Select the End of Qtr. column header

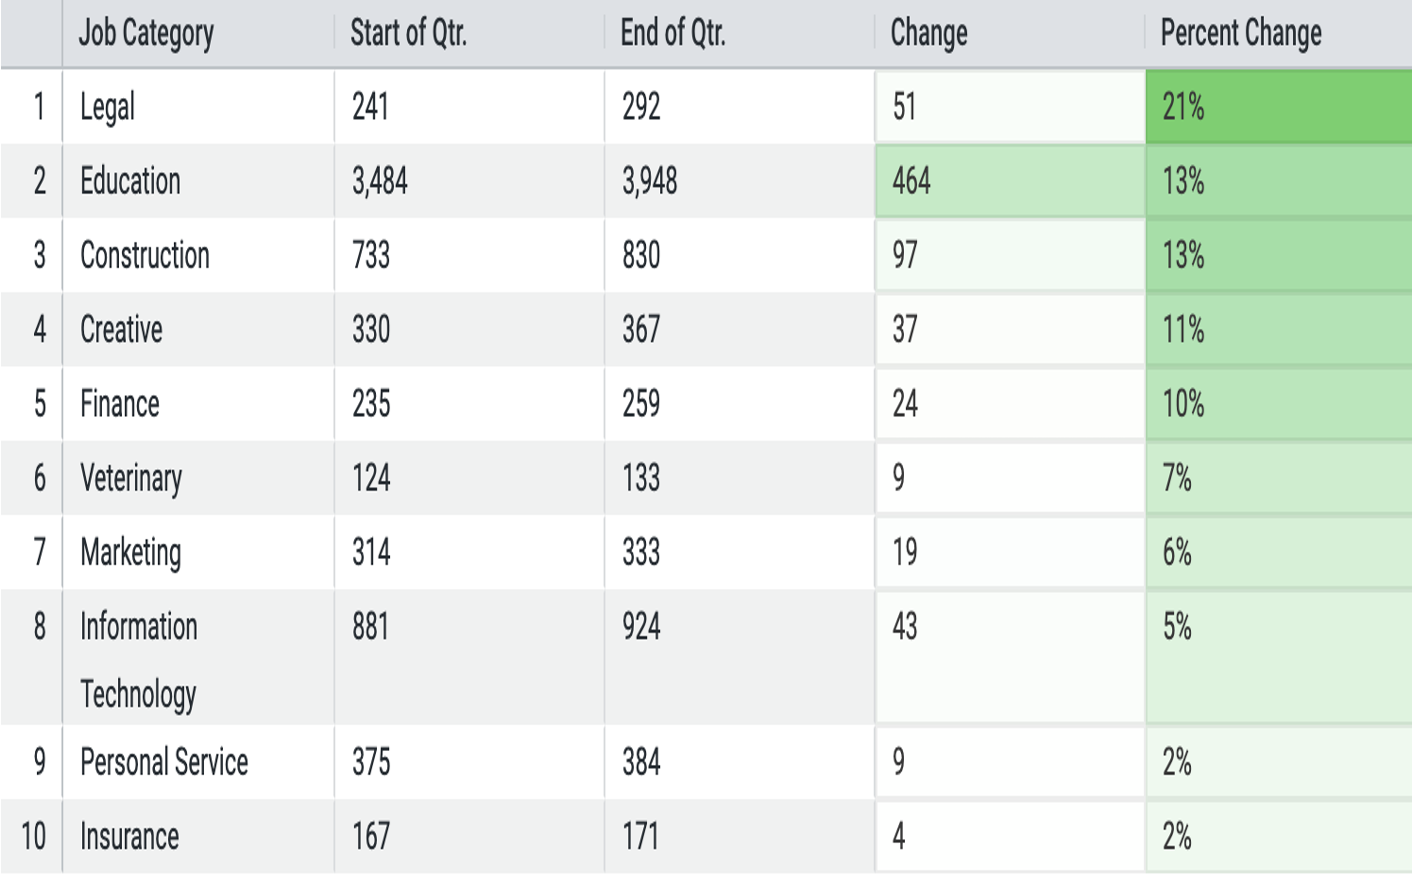[739, 33]
